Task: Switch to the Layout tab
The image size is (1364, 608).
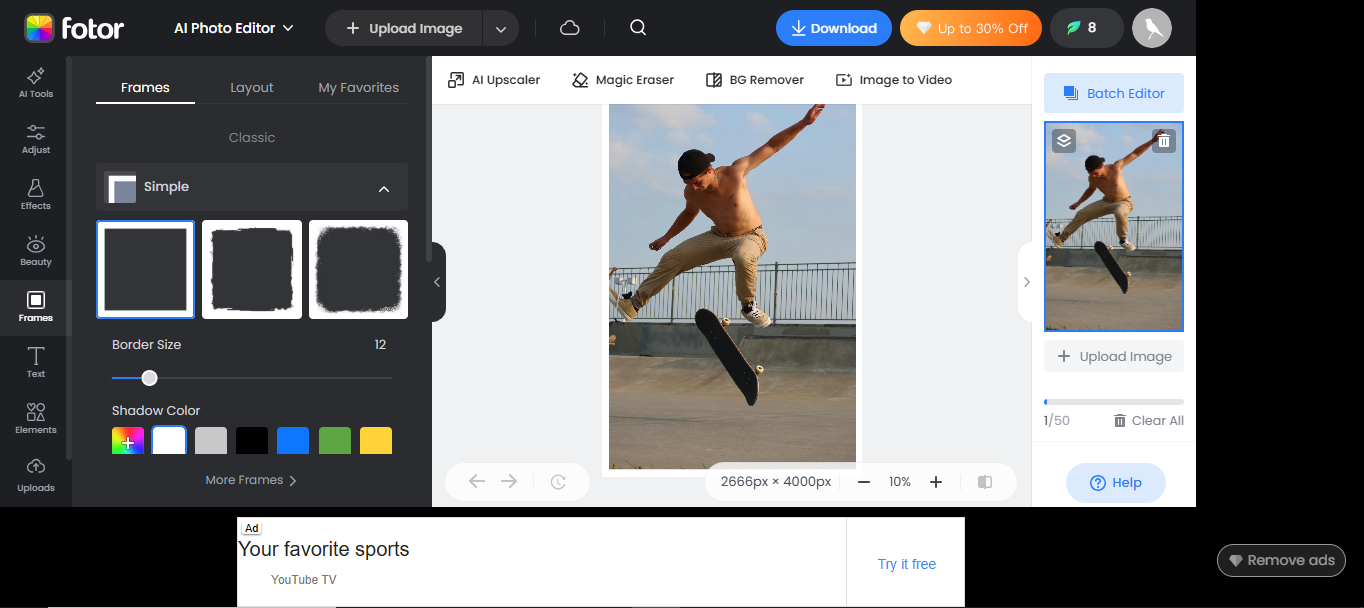Action: [251, 87]
